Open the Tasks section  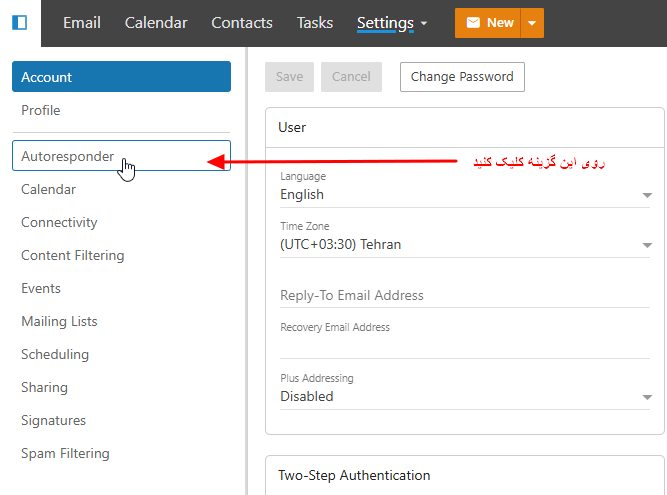pos(315,23)
